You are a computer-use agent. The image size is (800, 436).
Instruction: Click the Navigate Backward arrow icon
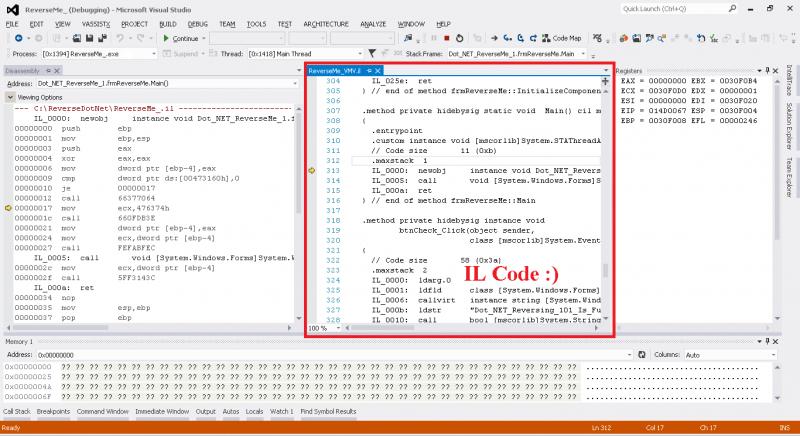[18, 38]
